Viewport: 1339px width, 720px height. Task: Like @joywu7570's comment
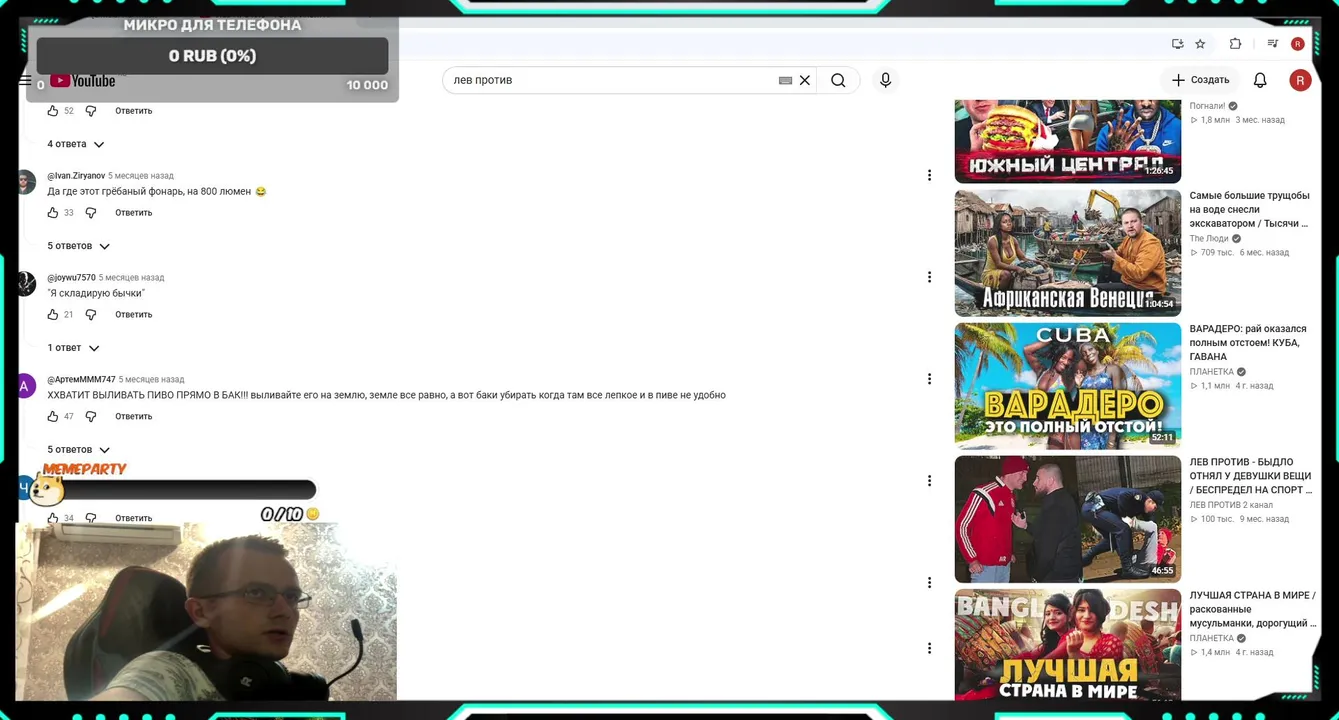53,315
